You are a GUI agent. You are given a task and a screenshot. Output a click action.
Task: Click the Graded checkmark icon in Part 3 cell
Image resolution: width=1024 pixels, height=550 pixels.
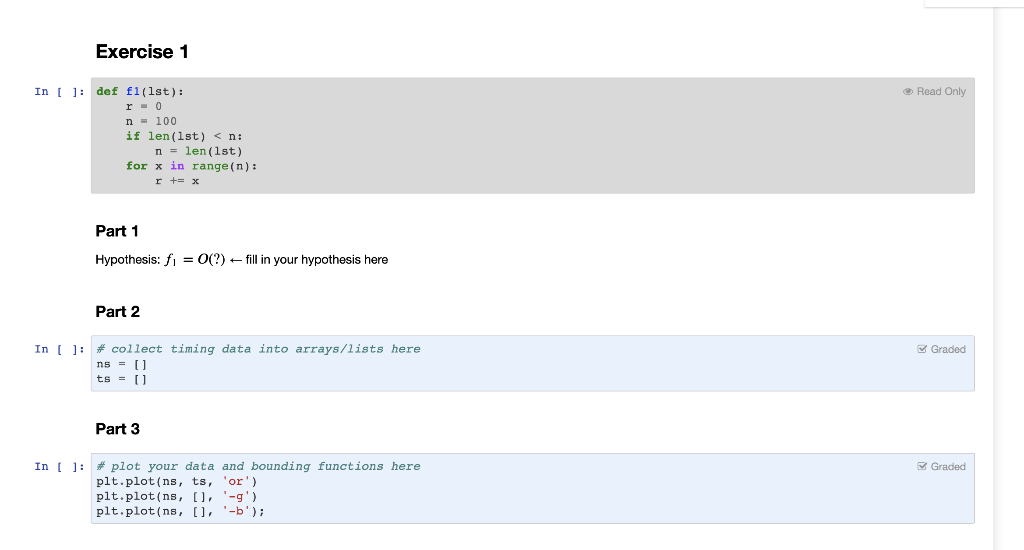tap(922, 466)
